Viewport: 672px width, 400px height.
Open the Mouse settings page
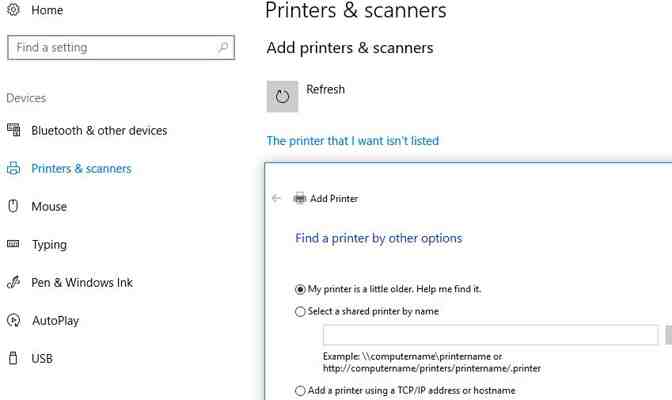pyautogui.click(x=49, y=206)
